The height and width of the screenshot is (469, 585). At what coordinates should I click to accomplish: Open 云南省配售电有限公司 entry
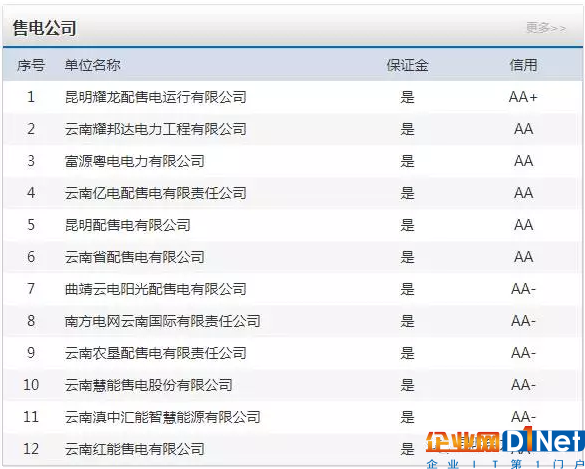point(134,257)
